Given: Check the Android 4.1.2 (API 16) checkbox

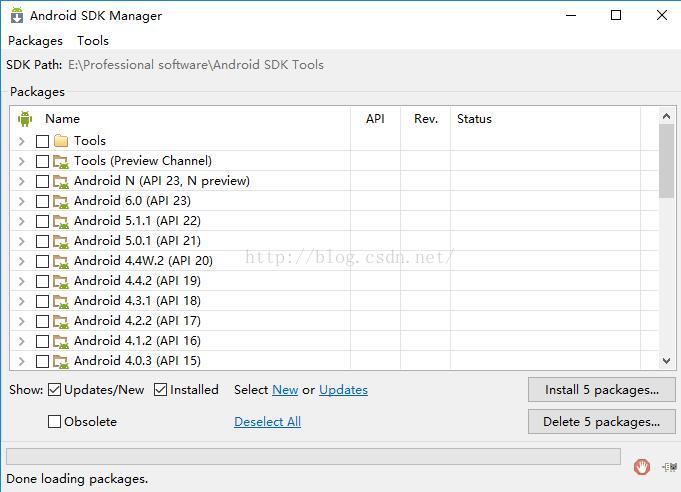Looking at the screenshot, I should (x=42, y=341).
